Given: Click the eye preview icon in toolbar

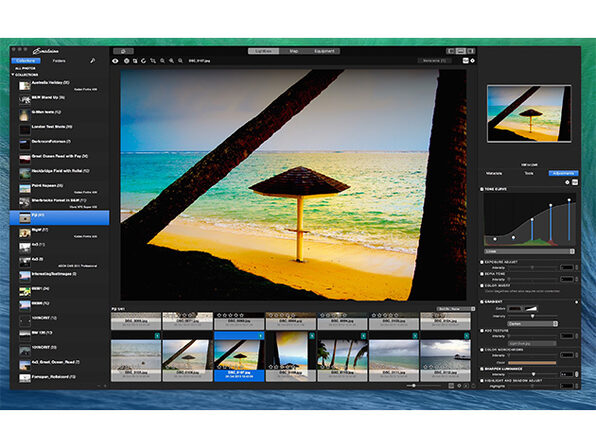Looking at the screenshot, I should coord(115,61).
